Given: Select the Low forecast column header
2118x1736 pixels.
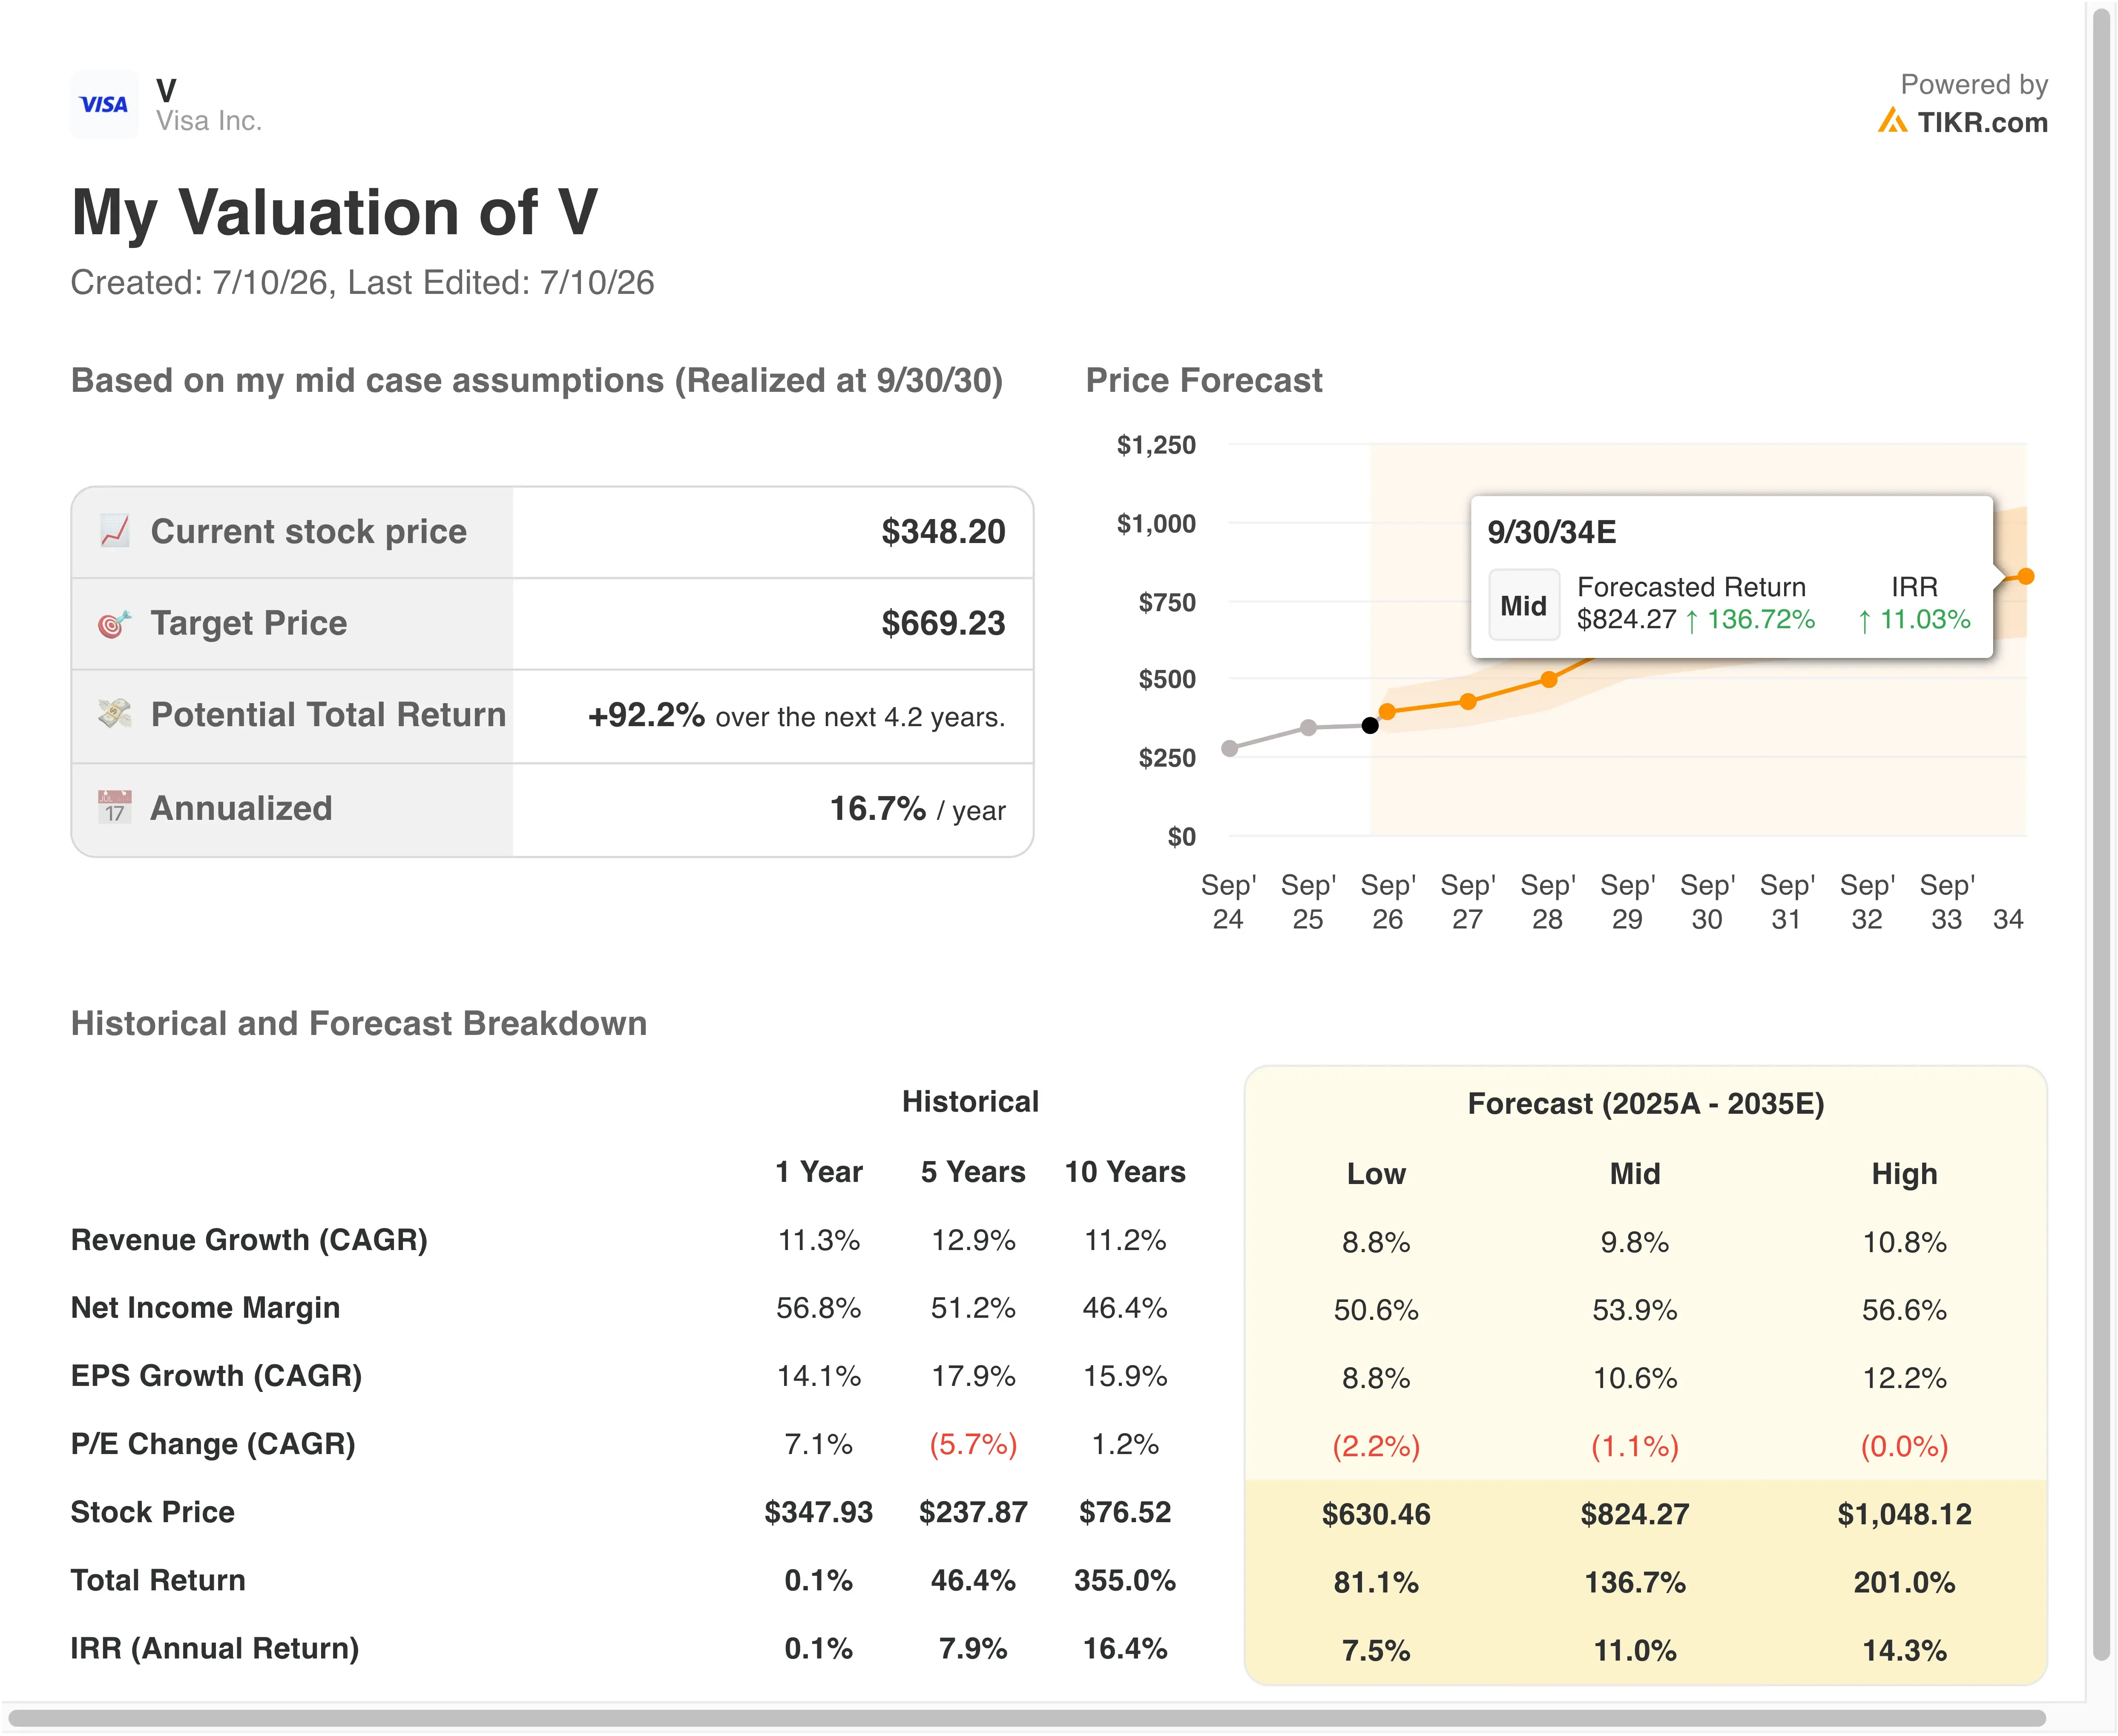Looking at the screenshot, I should click(x=1376, y=1173).
